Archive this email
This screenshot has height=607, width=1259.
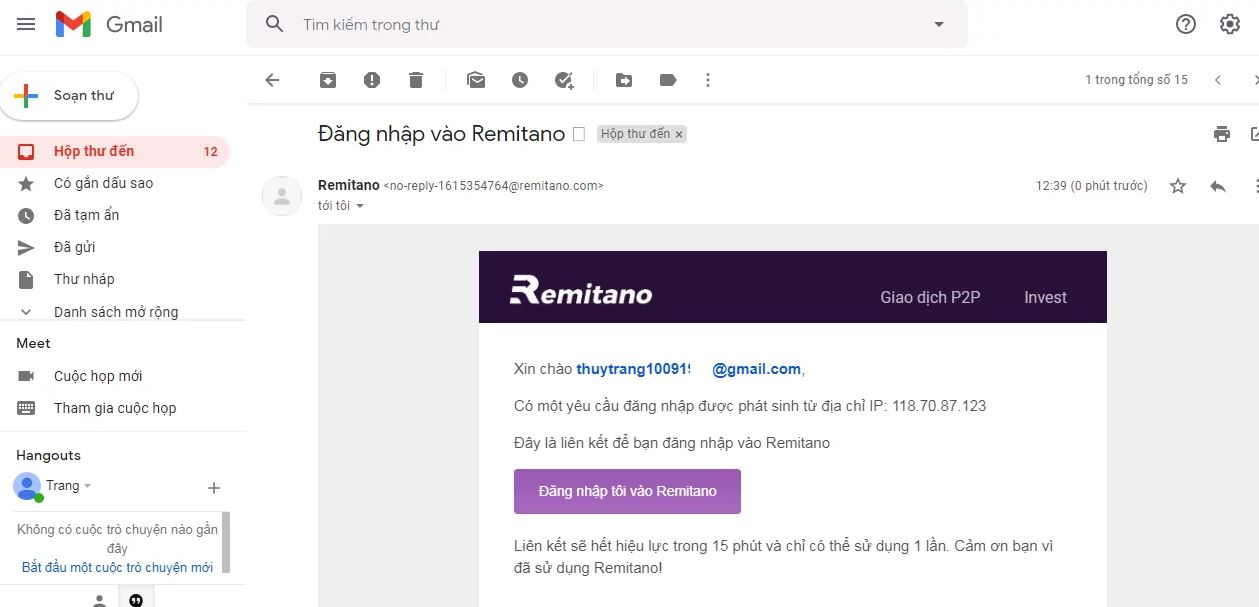pos(328,80)
